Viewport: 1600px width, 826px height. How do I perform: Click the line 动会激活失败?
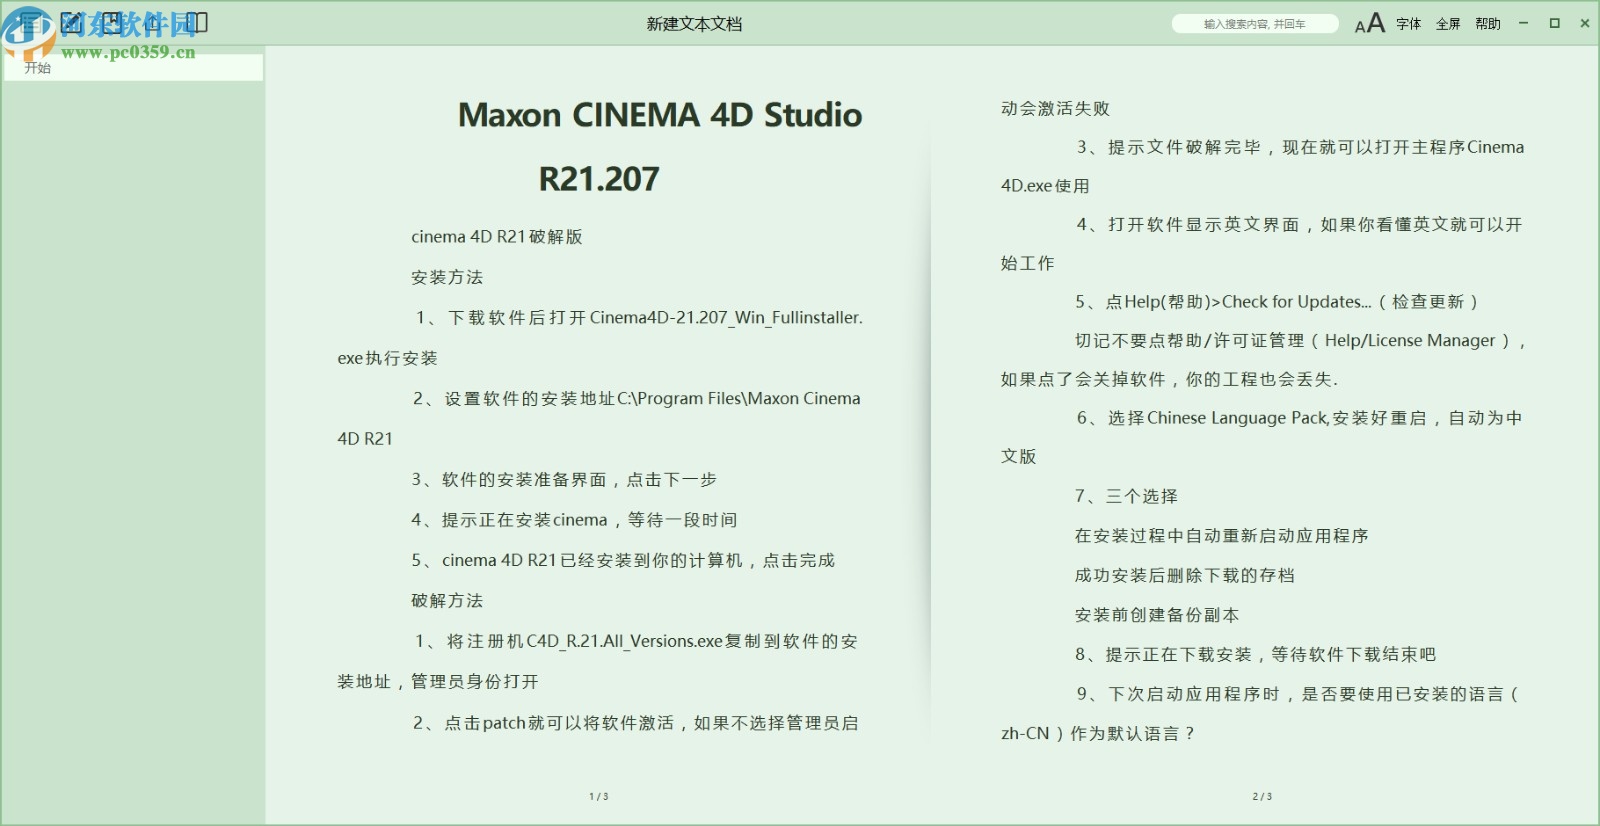(x=1055, y=108)
